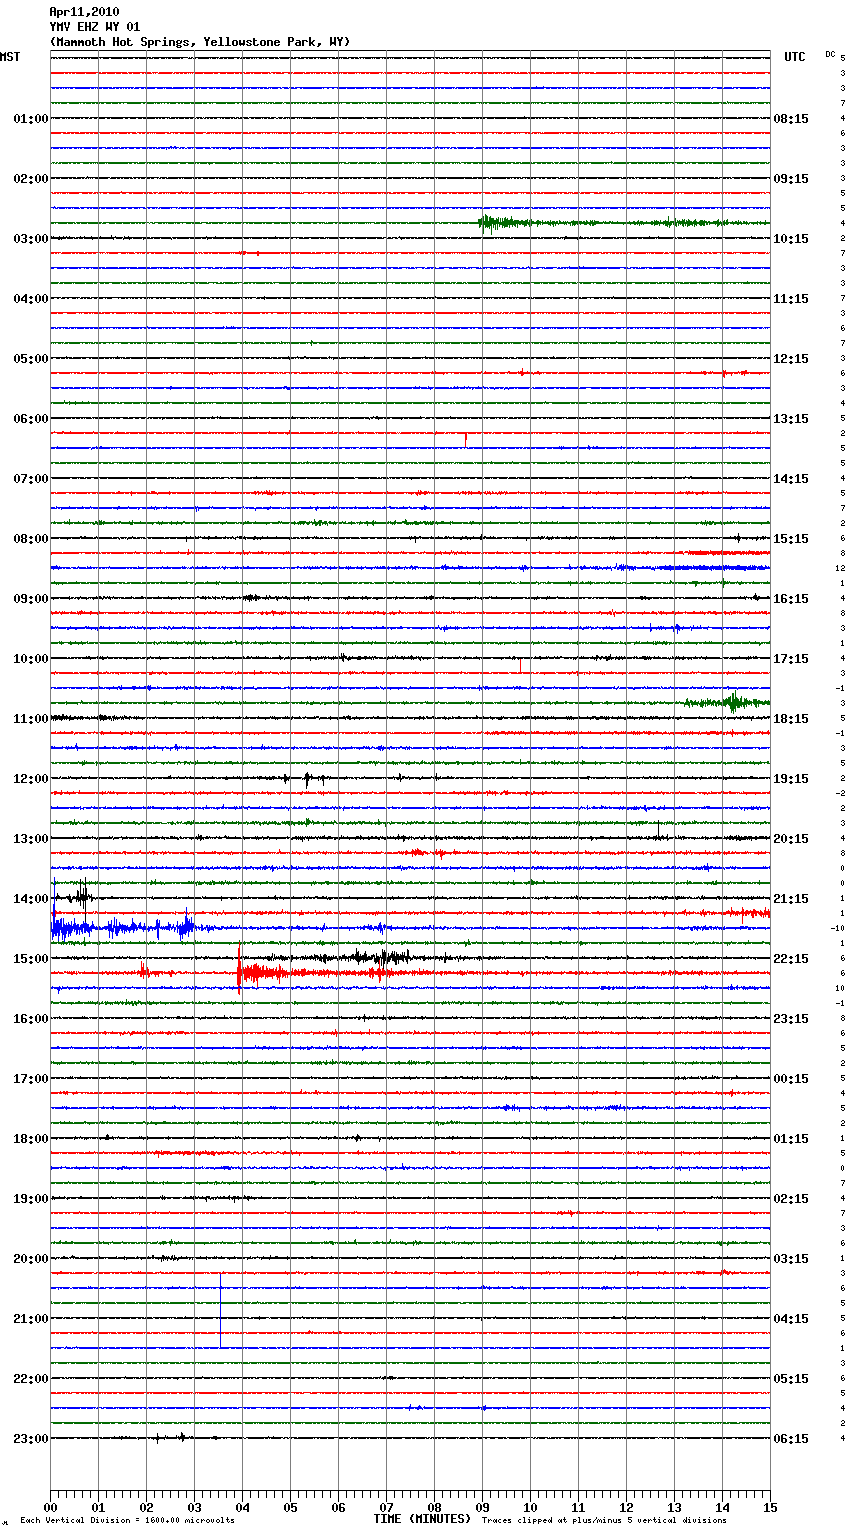This screenshot has width=850, height=1534.
Task: Click the '00:15' UTC time label
Action: (791, 1079)
